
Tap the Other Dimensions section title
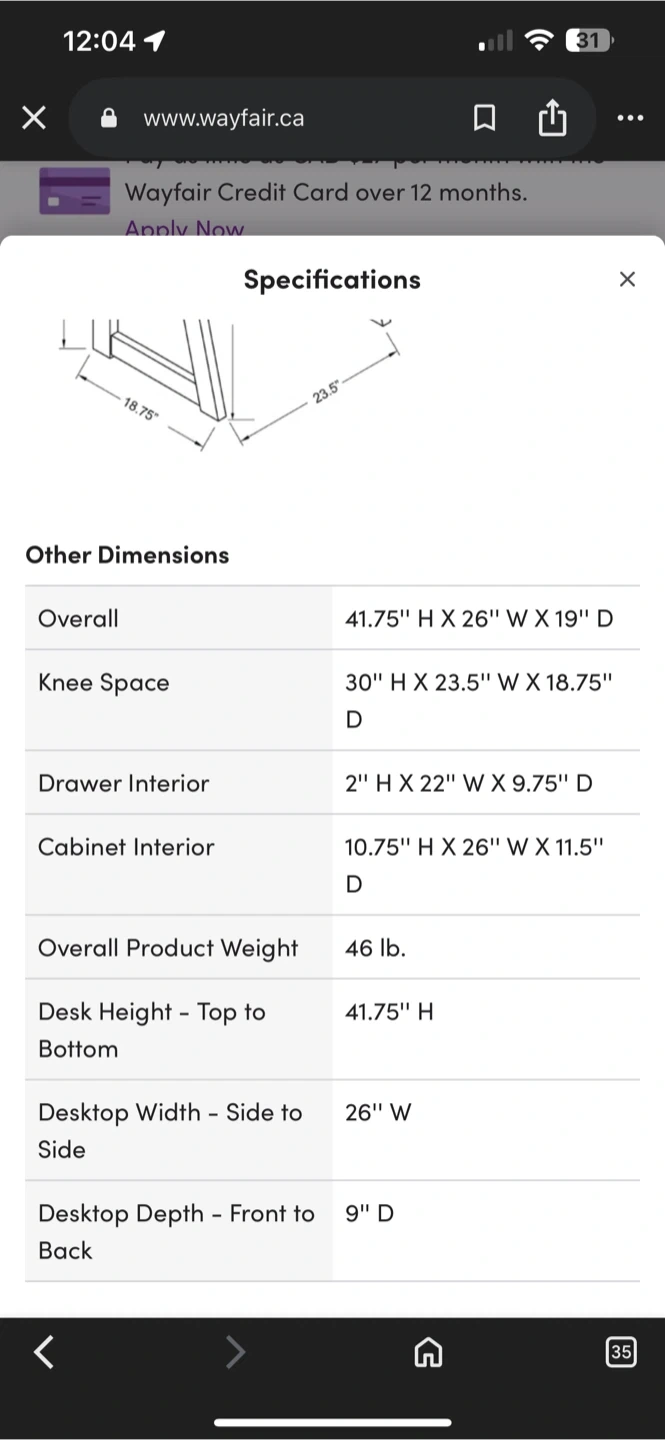tap(127, 555)
